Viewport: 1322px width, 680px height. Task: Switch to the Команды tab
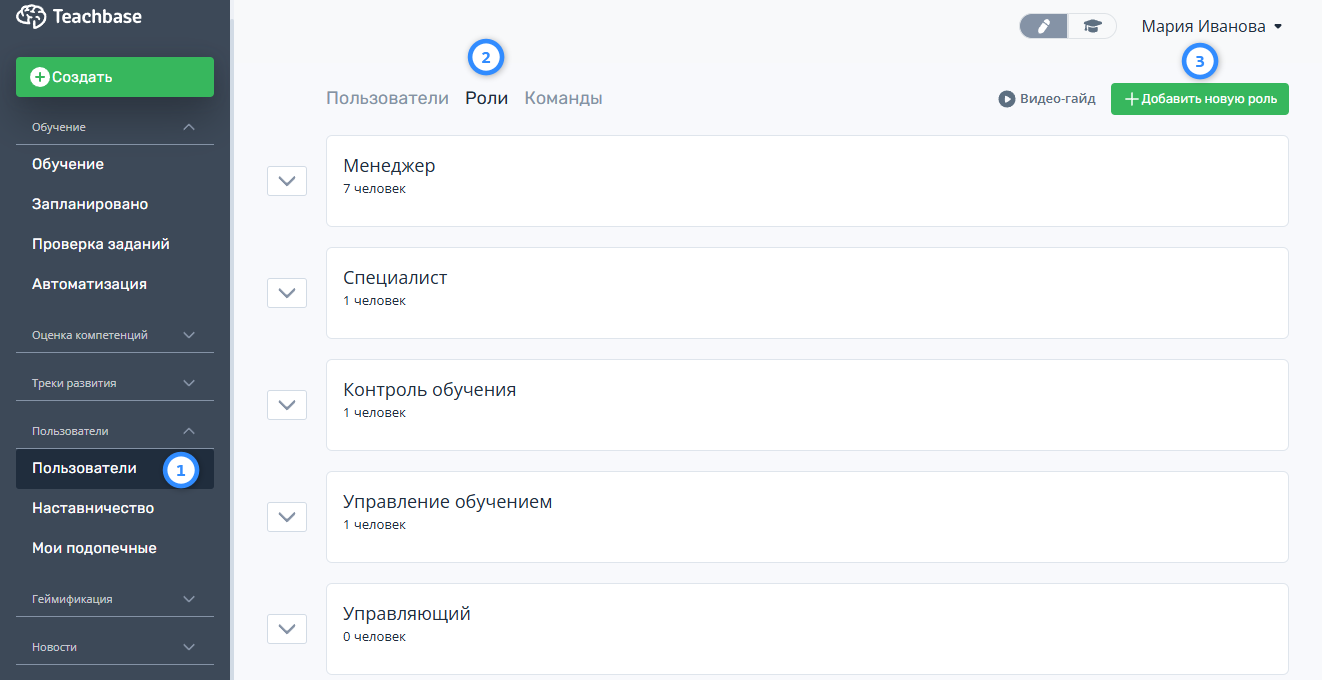(x=563, y=98)
